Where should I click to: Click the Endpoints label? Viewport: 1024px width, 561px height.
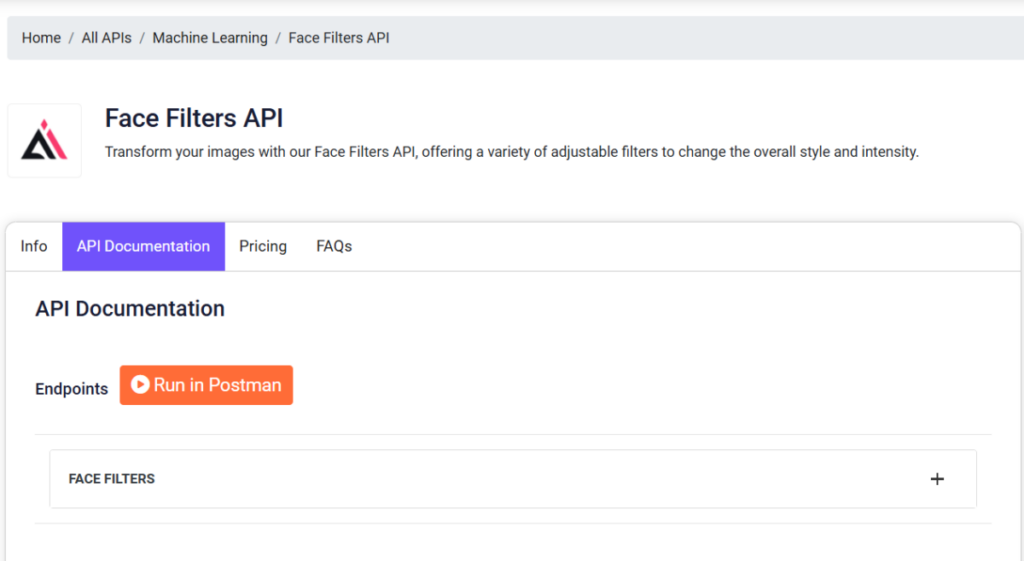pos(71,389)
